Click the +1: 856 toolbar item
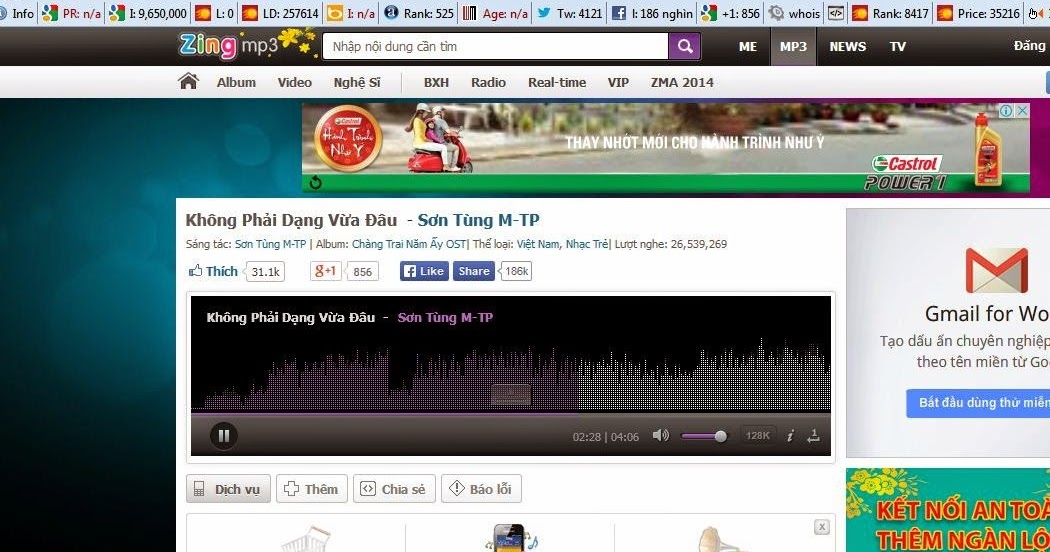Viewport: 1050px width, 552px height. [731, 13]
